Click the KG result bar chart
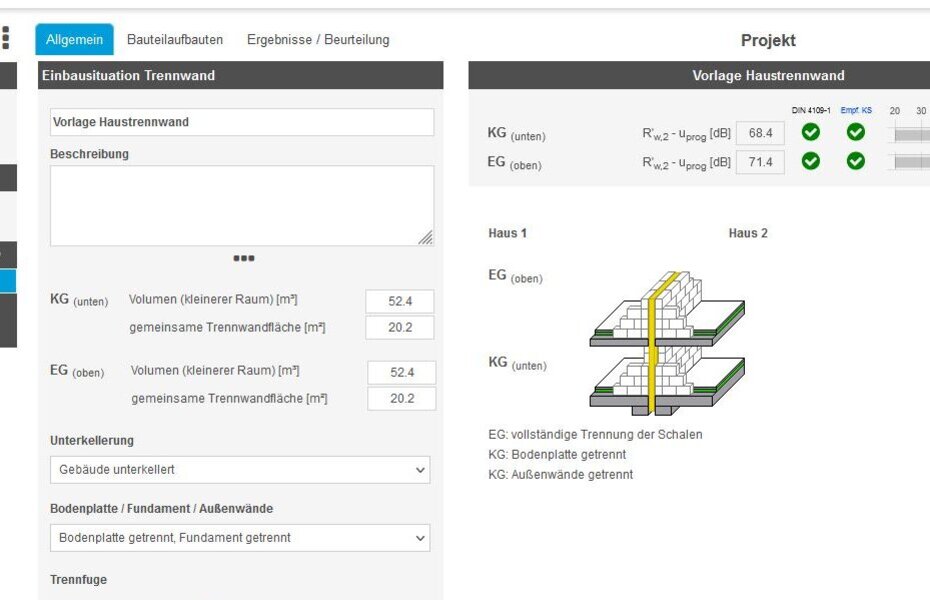This screenshot has height=600, width=930. click(x=910, y=135)
